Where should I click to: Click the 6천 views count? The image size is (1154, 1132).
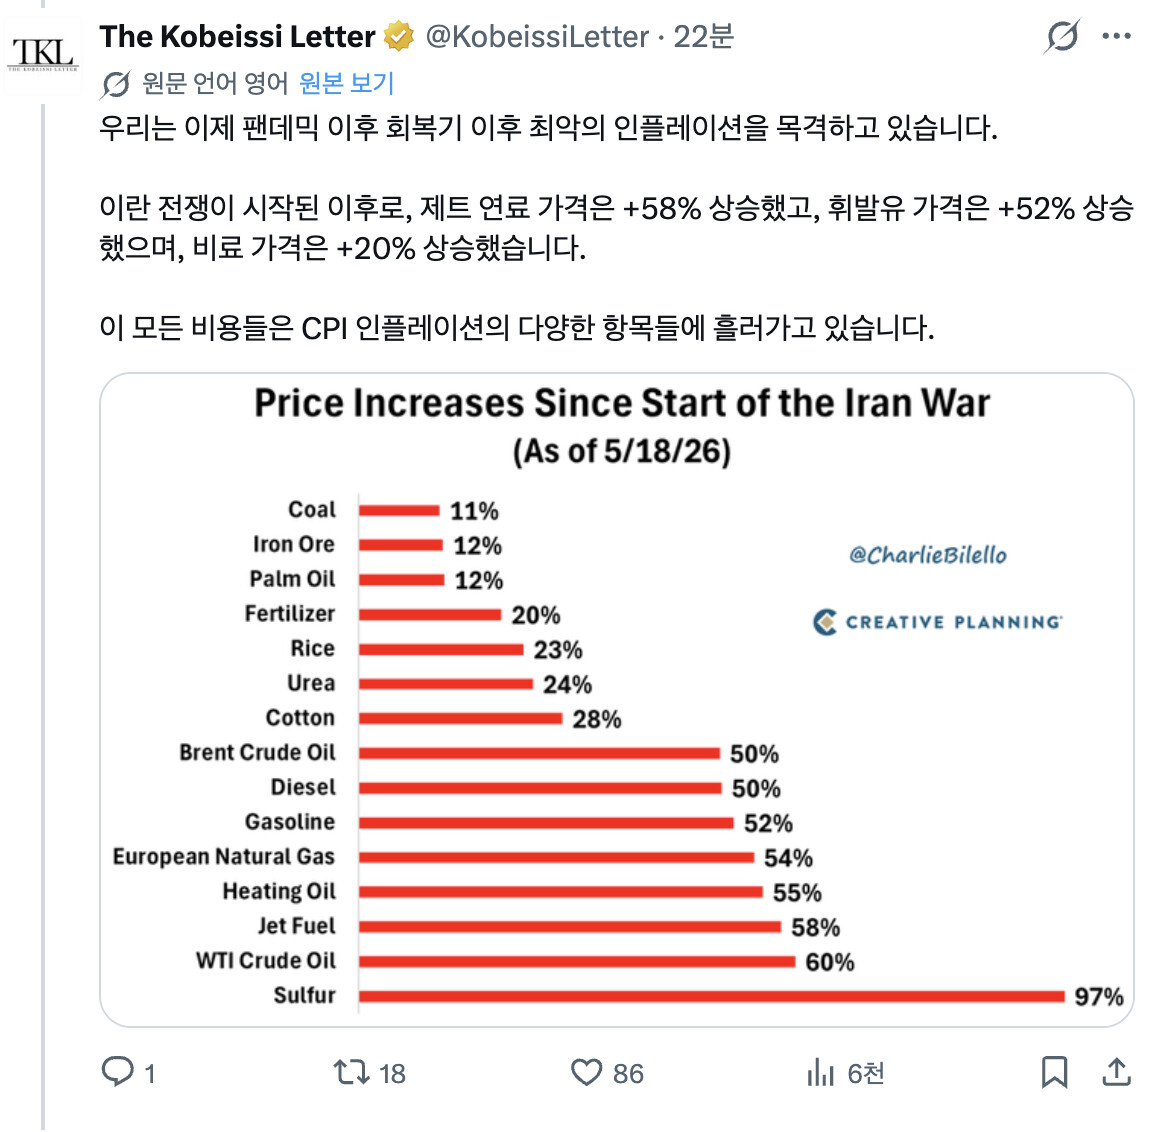866,1073
